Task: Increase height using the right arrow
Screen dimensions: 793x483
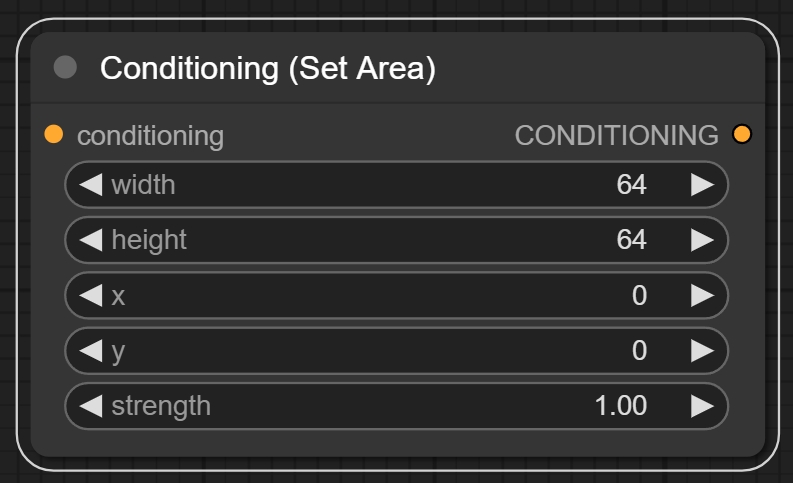Action: pos(702,240)
